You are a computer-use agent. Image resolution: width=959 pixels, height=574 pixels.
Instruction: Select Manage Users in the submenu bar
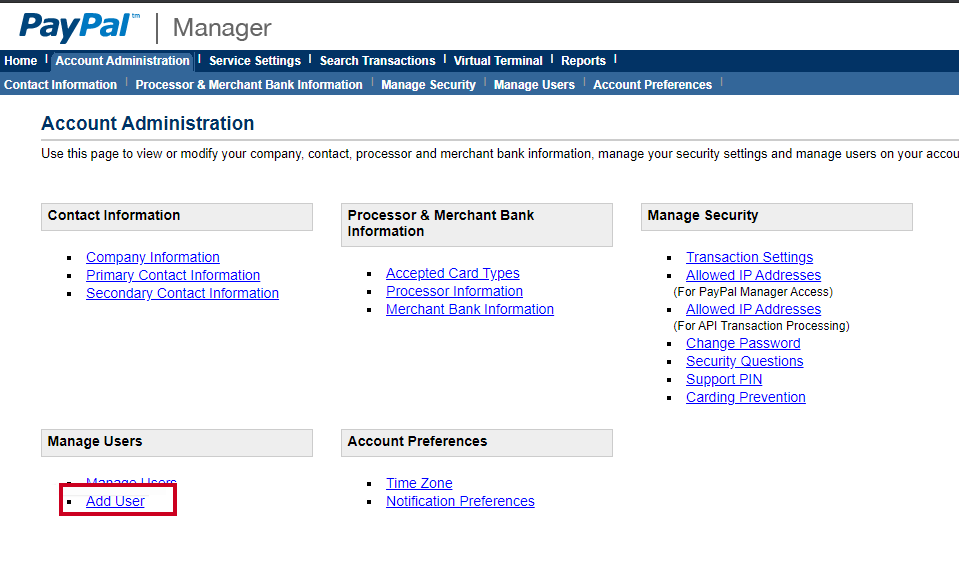tap(535, 84)
